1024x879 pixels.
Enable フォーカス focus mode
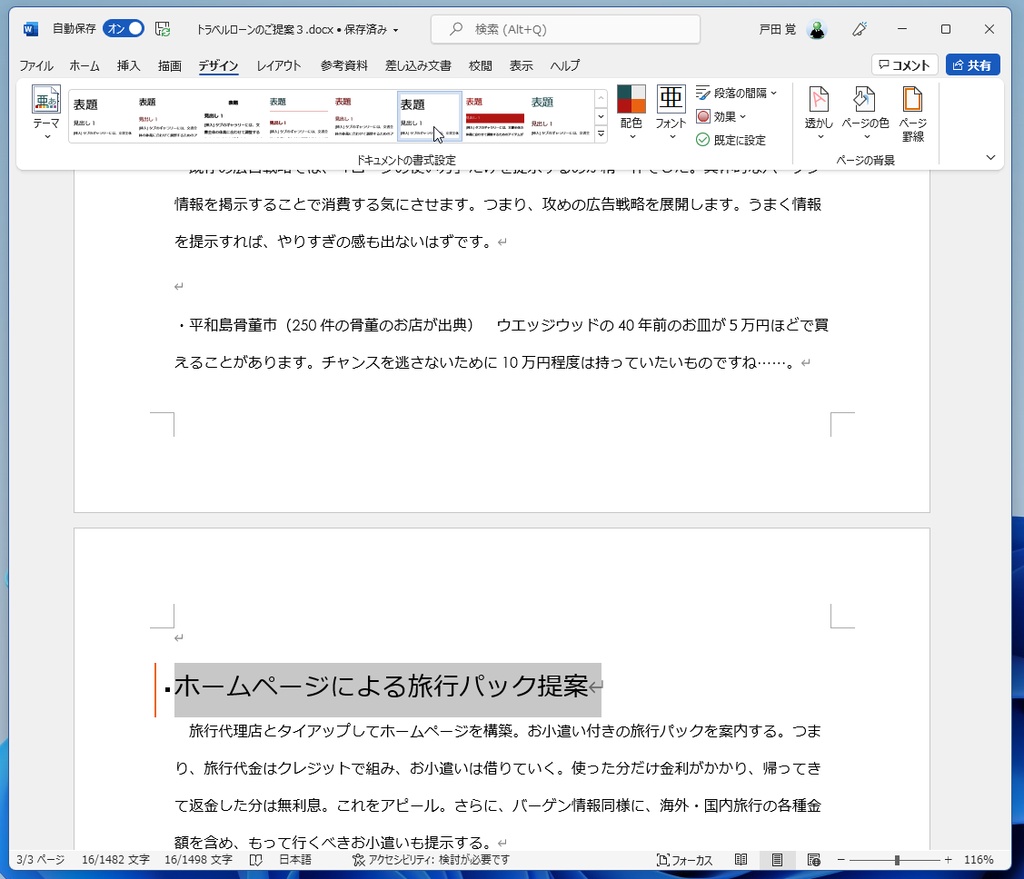684,860
